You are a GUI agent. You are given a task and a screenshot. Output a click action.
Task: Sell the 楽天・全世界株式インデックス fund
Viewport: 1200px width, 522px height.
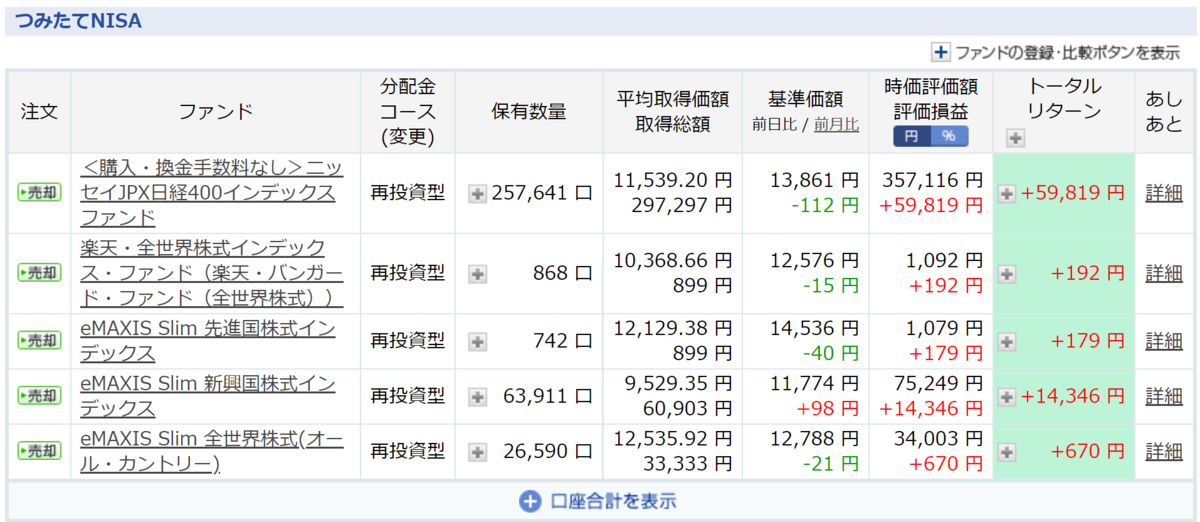click(x=39, y=273)
